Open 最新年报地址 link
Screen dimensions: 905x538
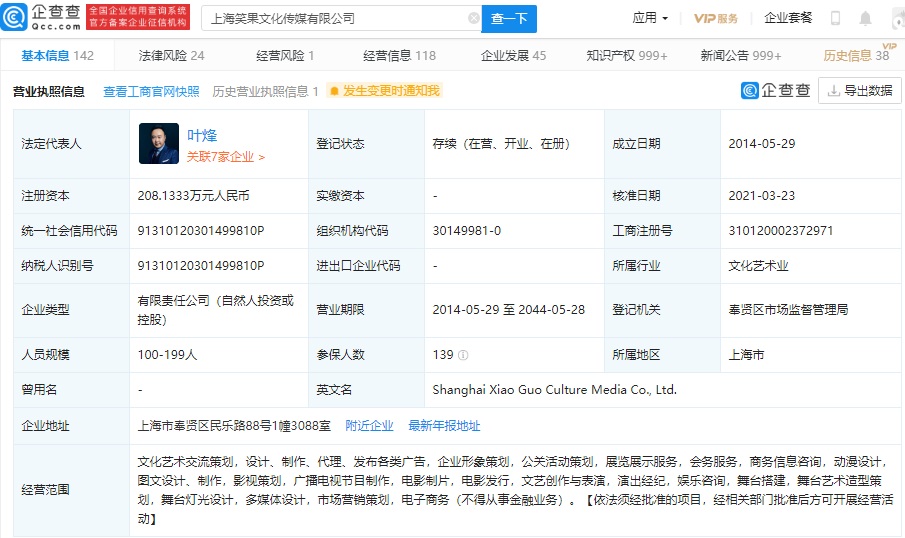(x=444, y=426)
